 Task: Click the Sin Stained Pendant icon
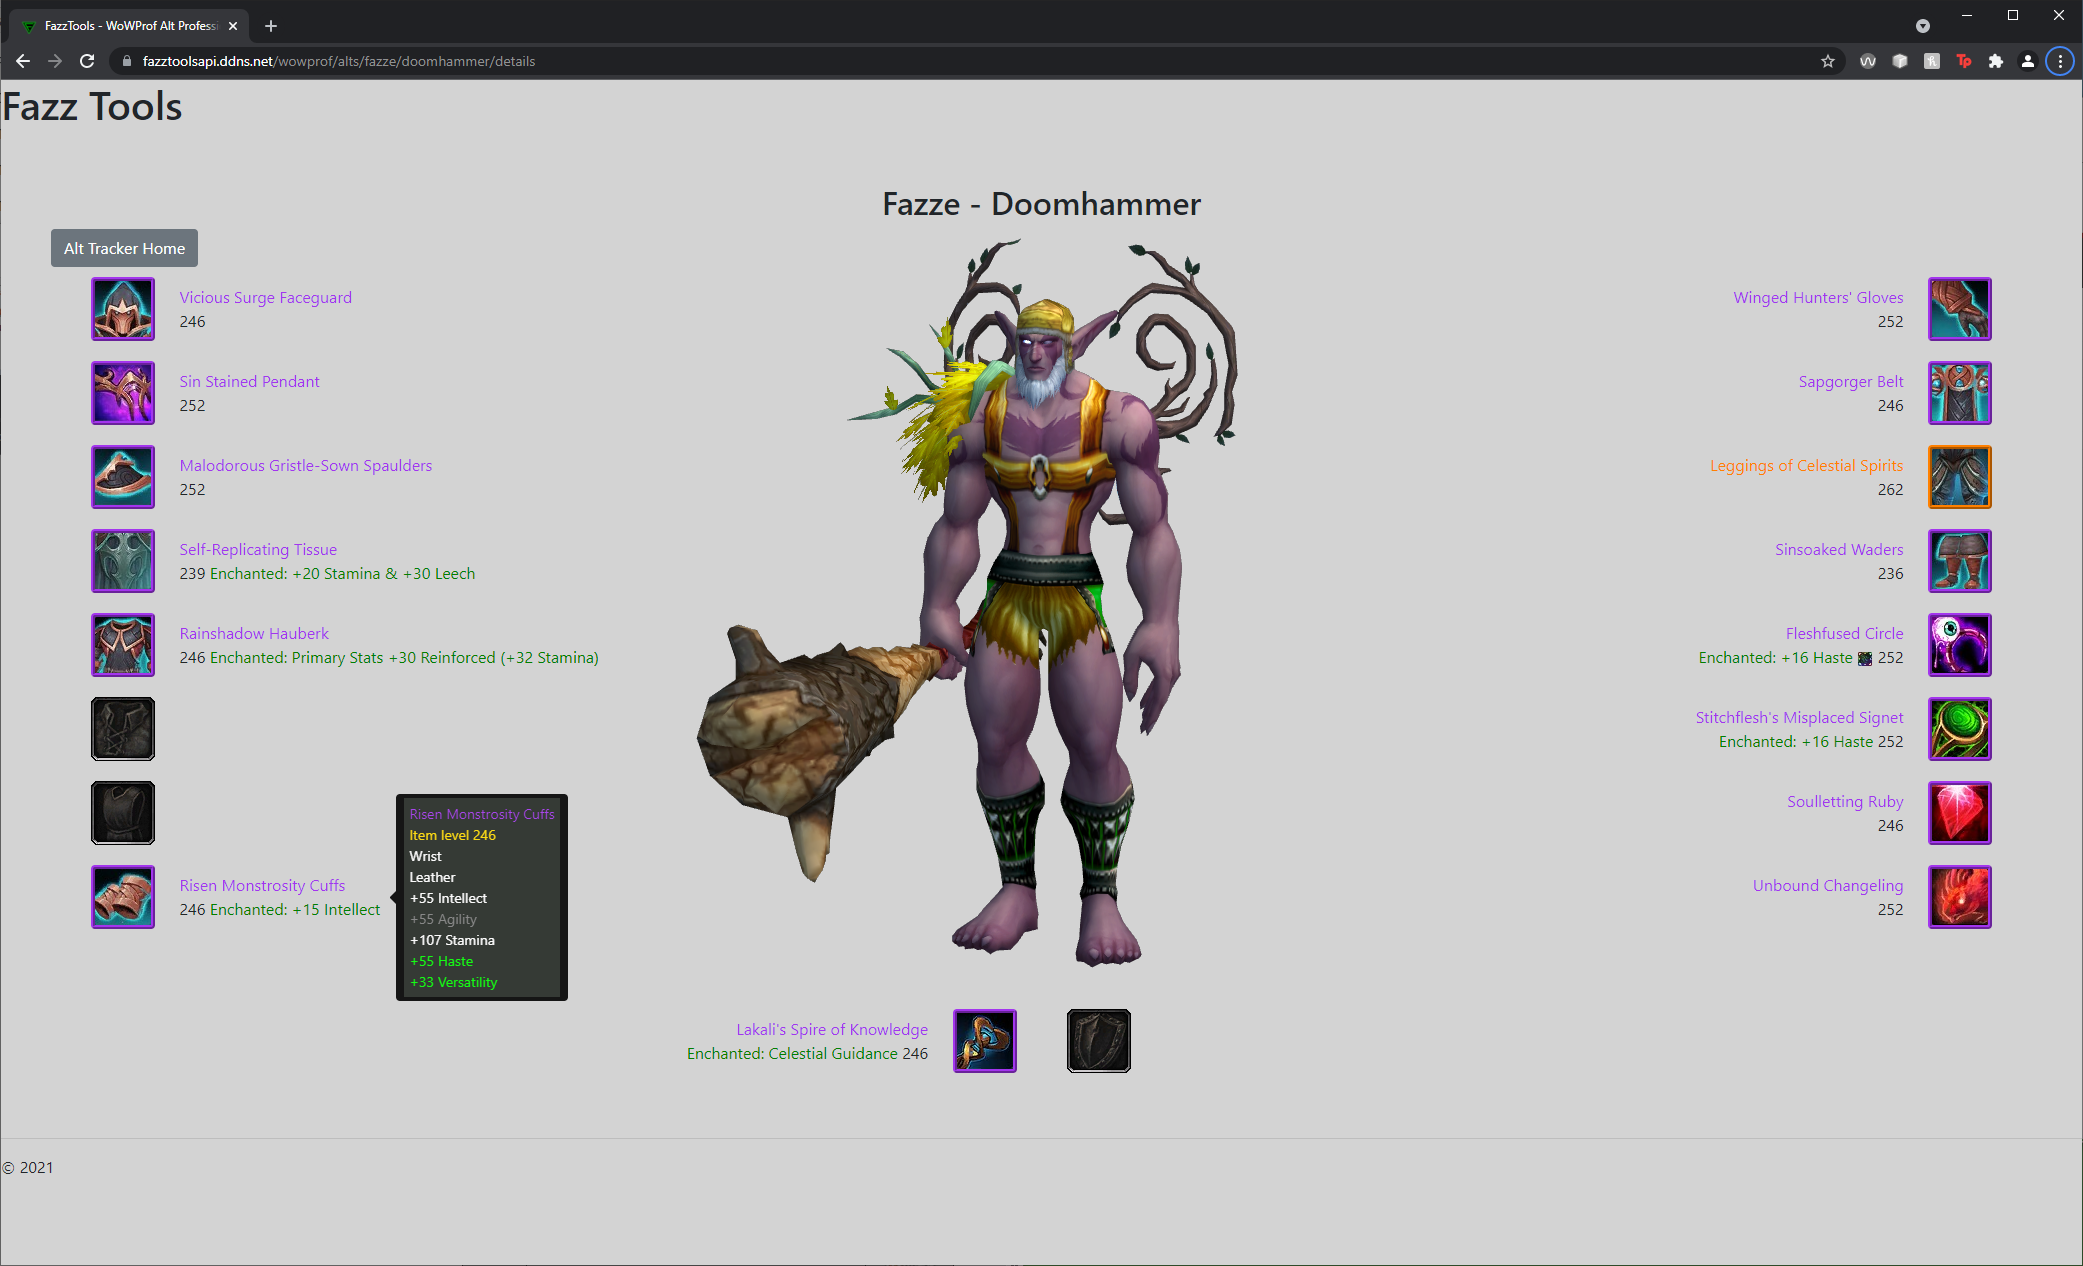[123, 393]
